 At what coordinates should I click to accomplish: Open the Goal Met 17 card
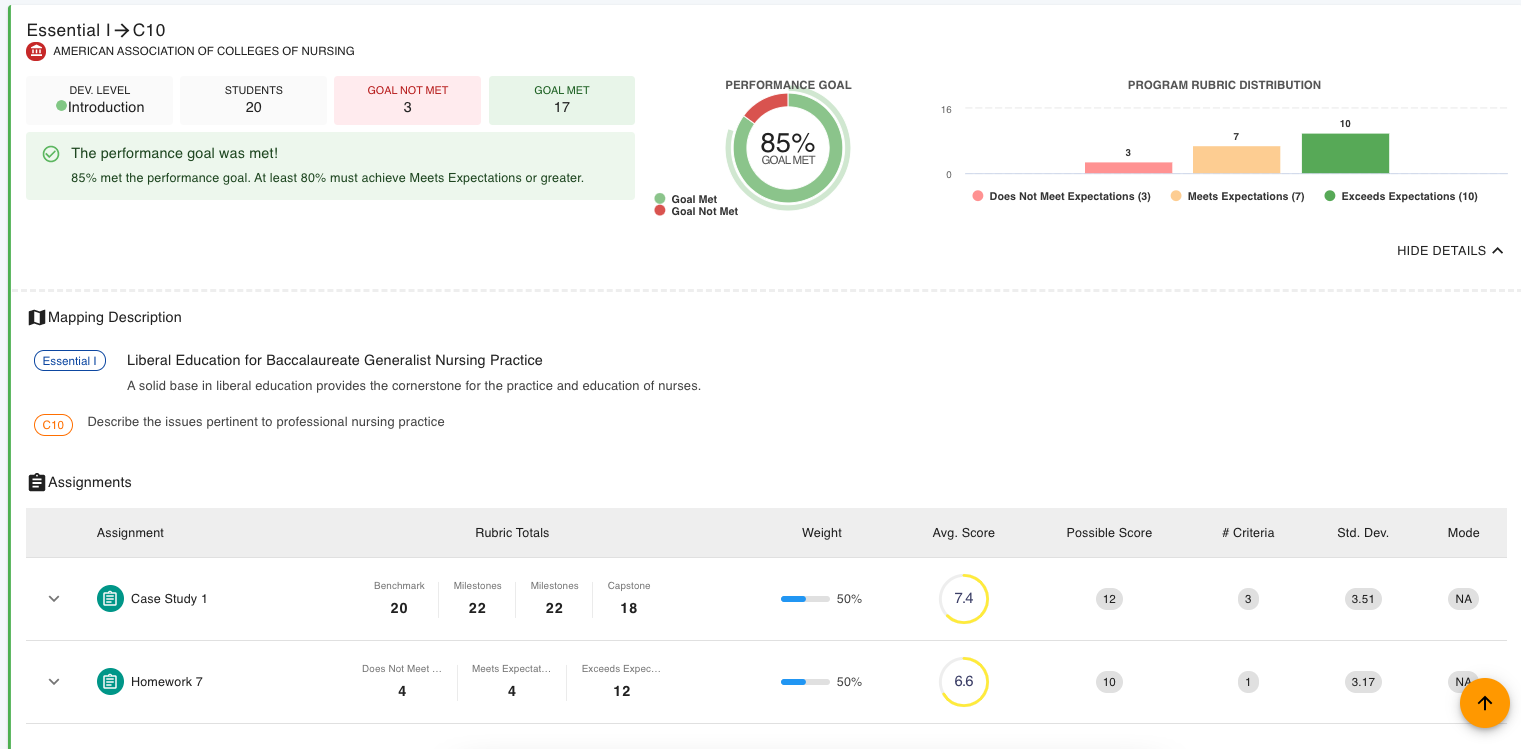pos(562,100)
